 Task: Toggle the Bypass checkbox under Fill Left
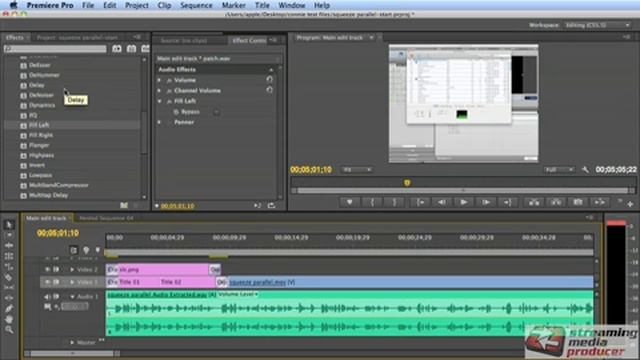(x=216, y=112)
